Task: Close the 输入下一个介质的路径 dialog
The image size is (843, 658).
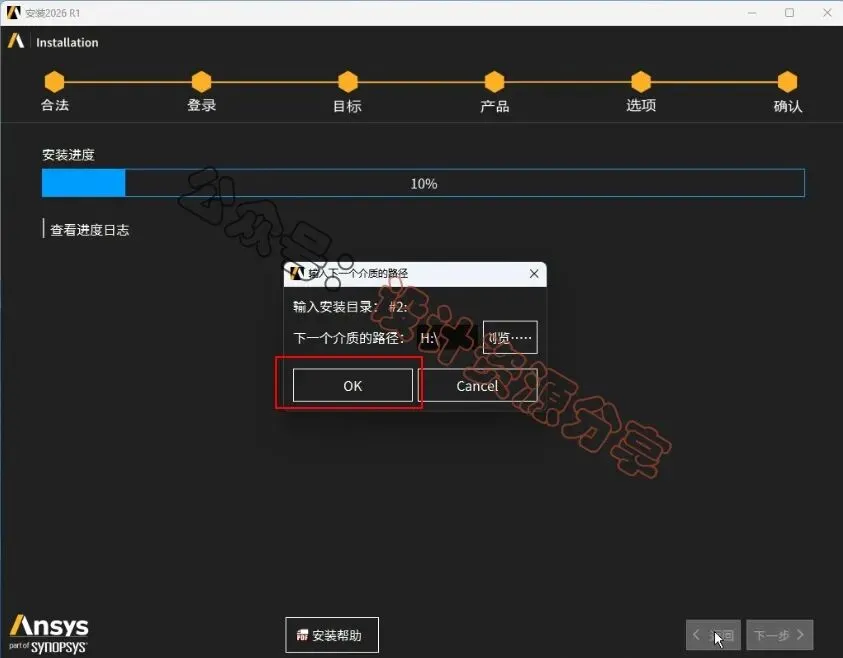Action: pos(534,274)
